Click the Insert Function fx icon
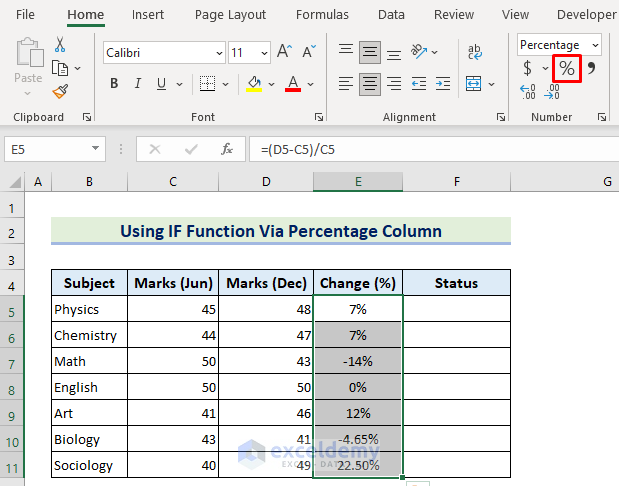This screenshot has height=486, width=619. (x=227, y=149)
